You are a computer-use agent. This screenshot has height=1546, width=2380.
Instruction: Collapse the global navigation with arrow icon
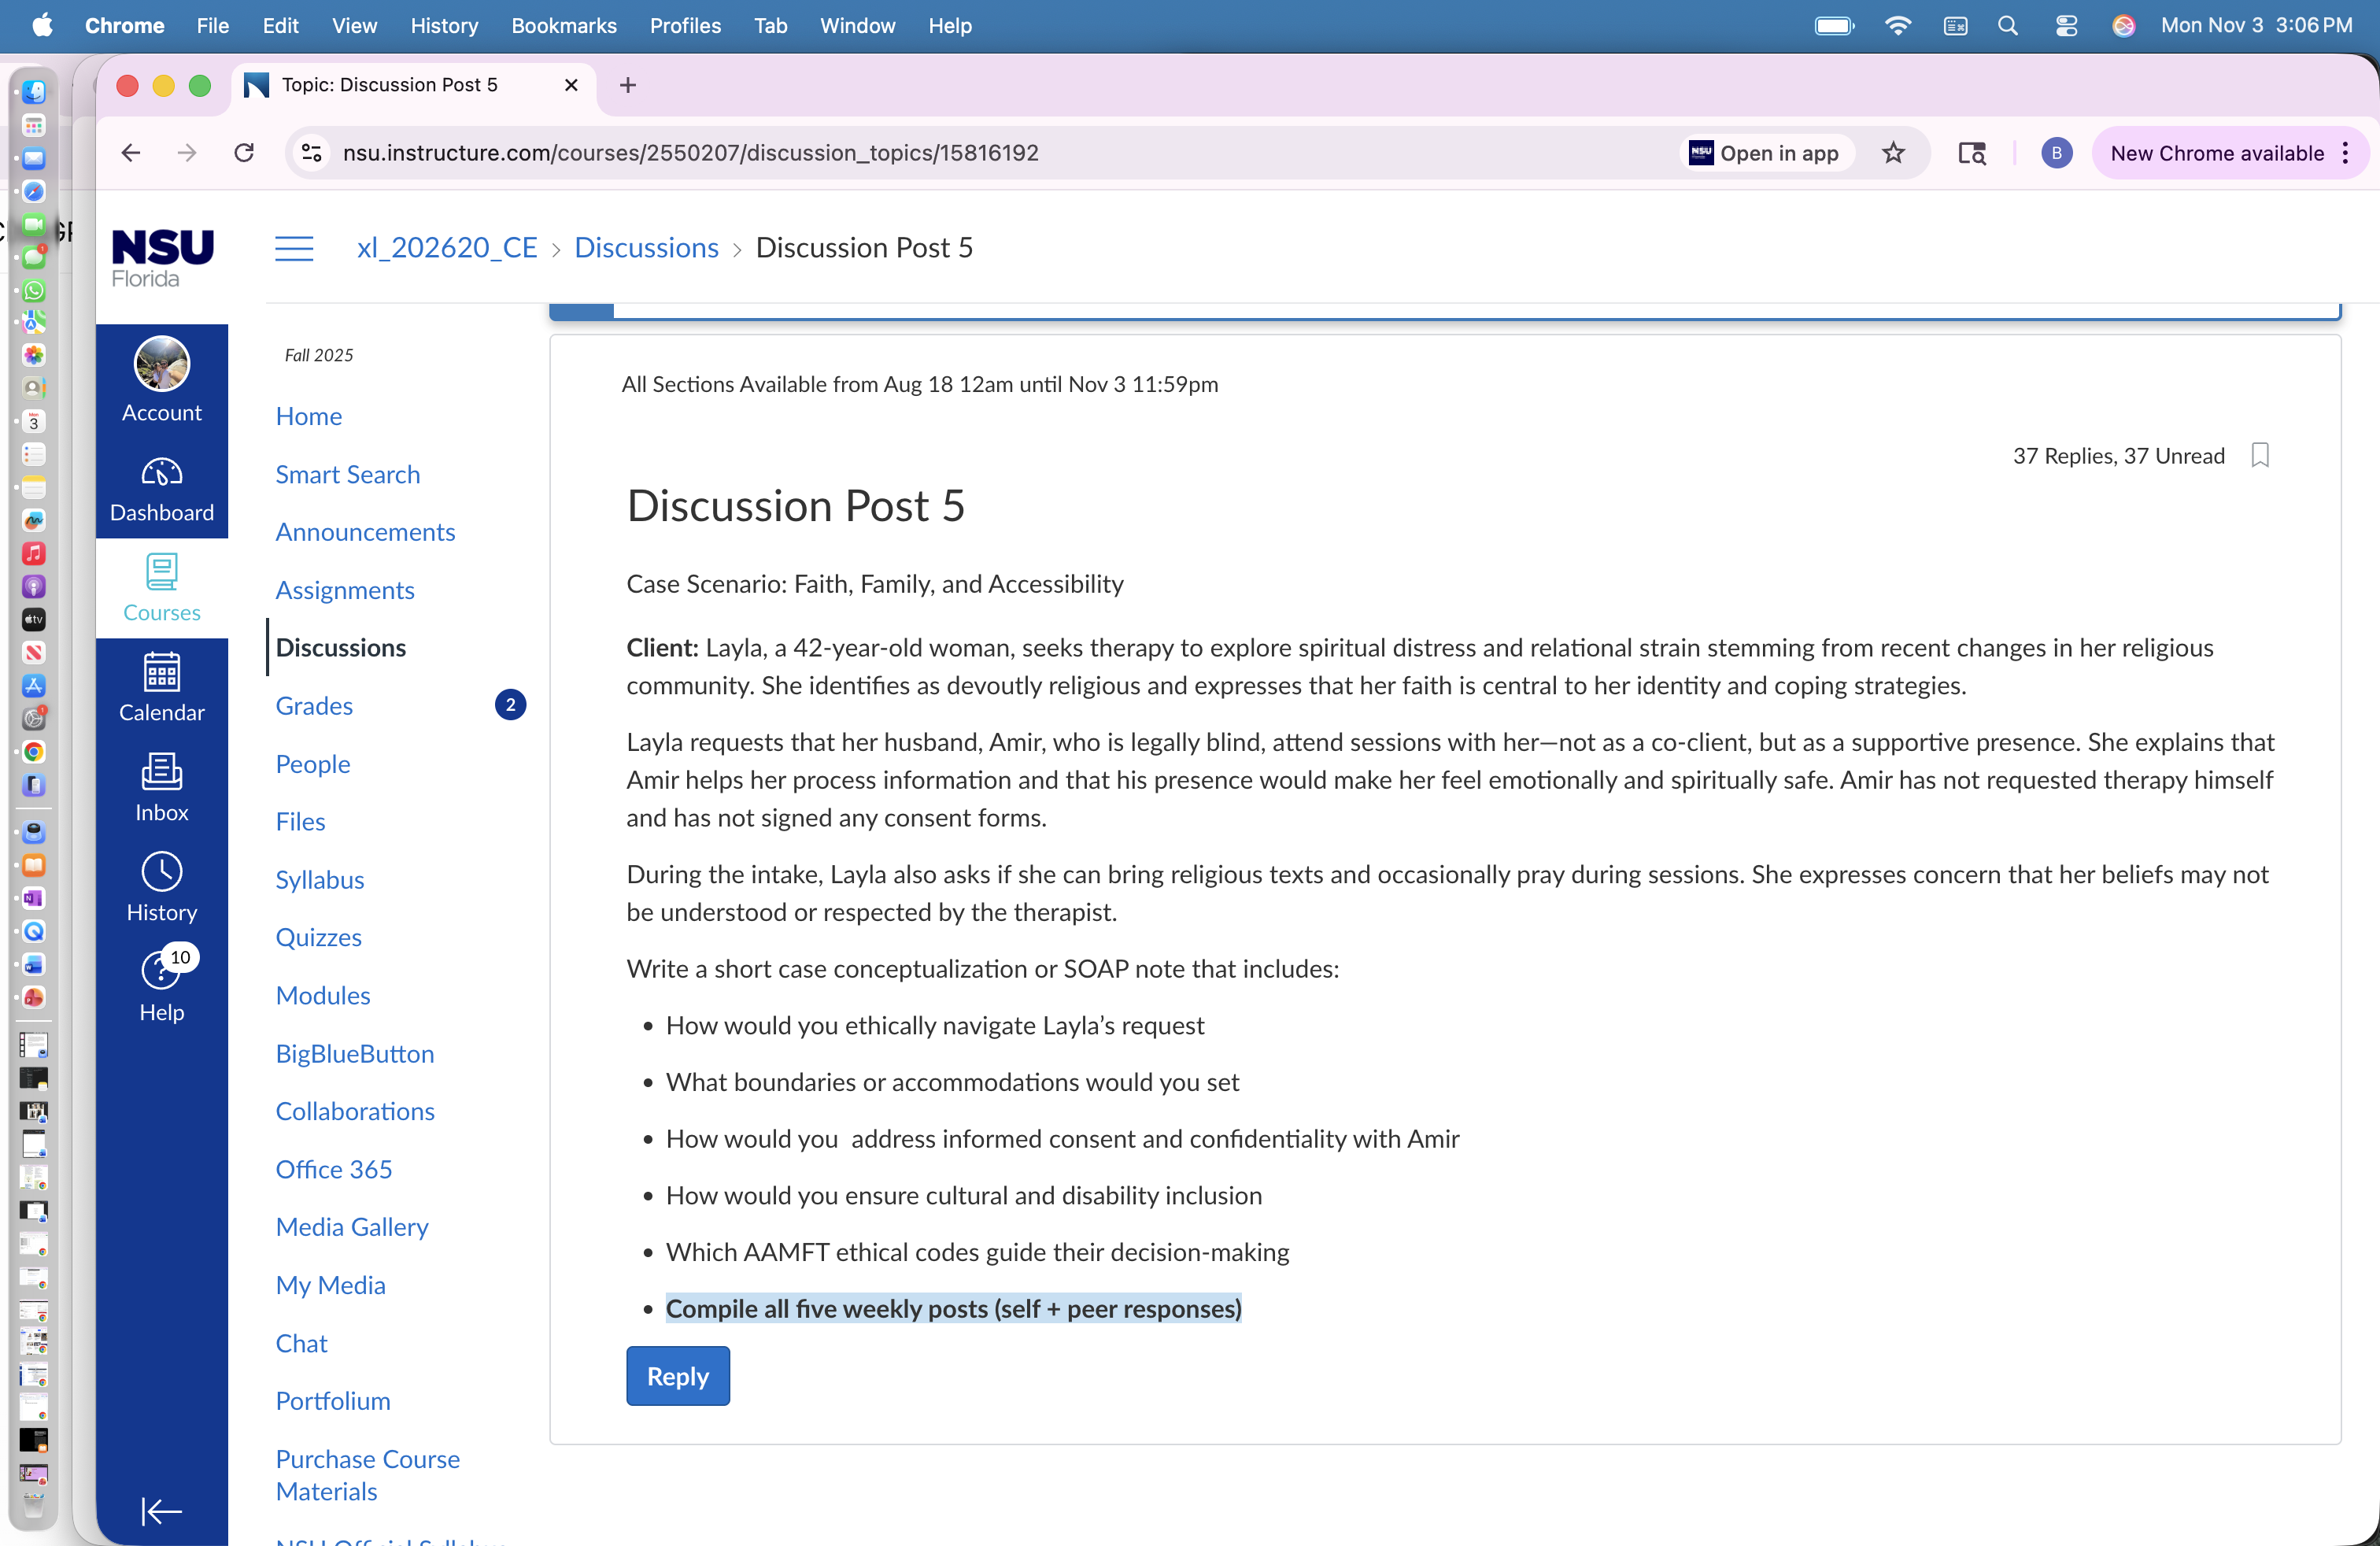[161, 1510]
